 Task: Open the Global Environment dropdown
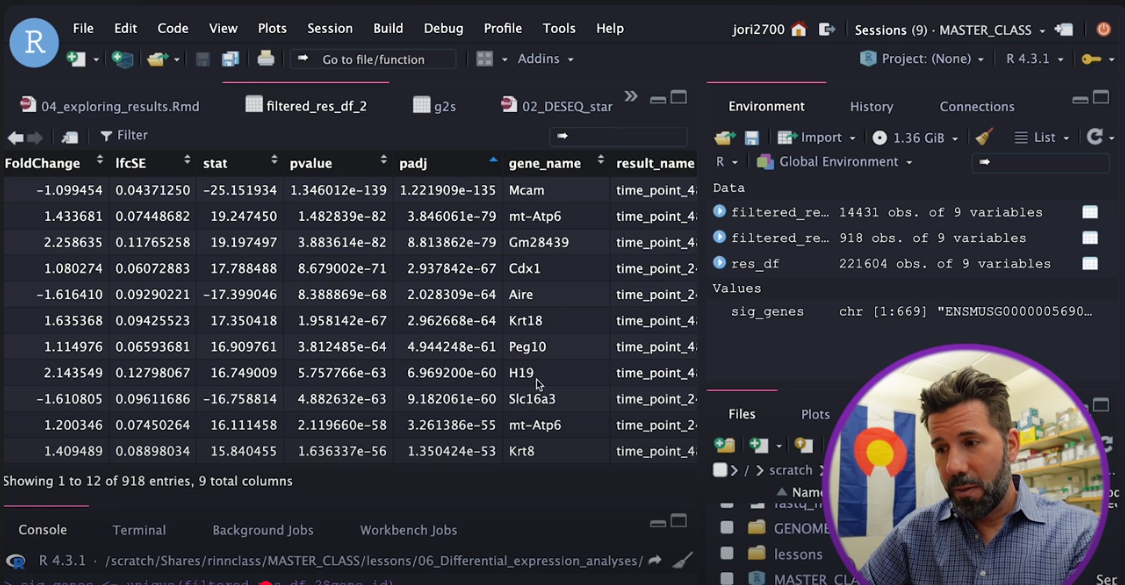pos(834,162)
